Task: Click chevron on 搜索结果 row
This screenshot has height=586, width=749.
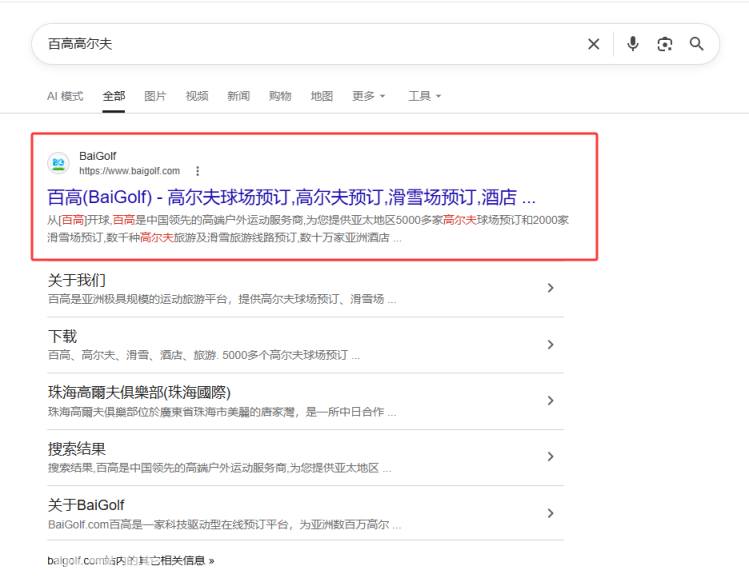Action: (x=550, y=457)
